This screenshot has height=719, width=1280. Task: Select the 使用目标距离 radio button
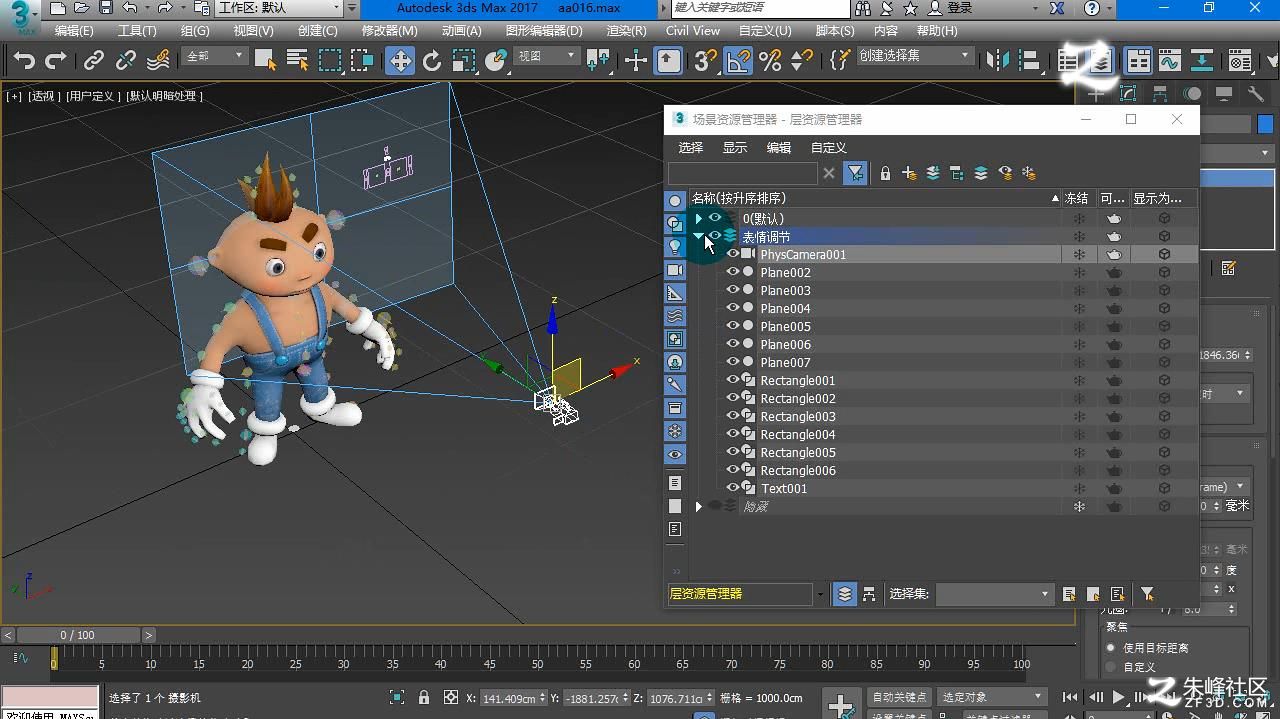coord(1110,648)
